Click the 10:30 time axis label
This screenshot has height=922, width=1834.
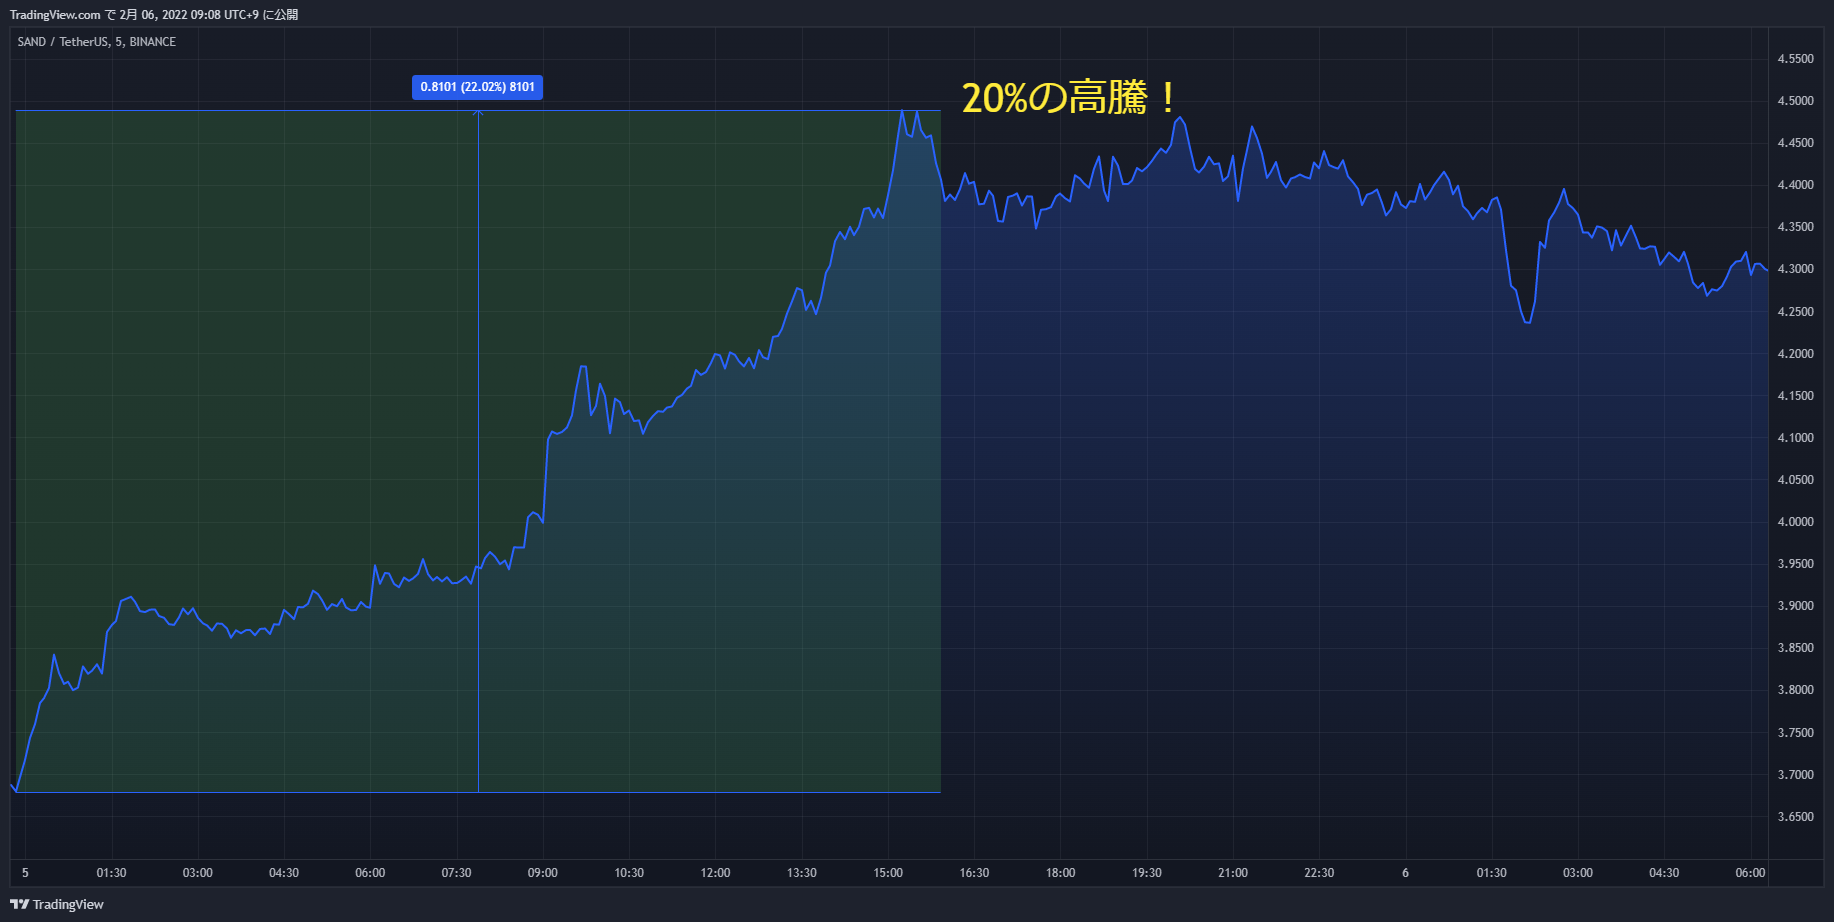(629, 873)
